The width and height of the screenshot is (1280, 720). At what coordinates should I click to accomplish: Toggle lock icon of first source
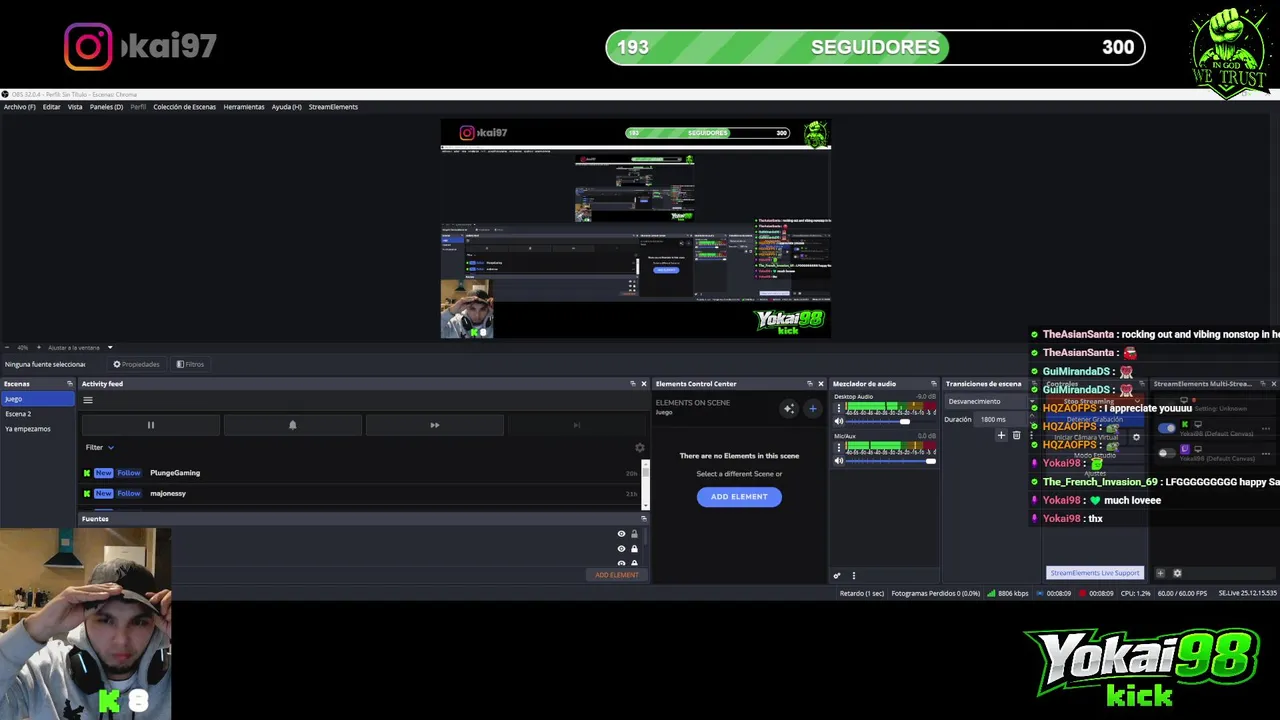point(634,534)
